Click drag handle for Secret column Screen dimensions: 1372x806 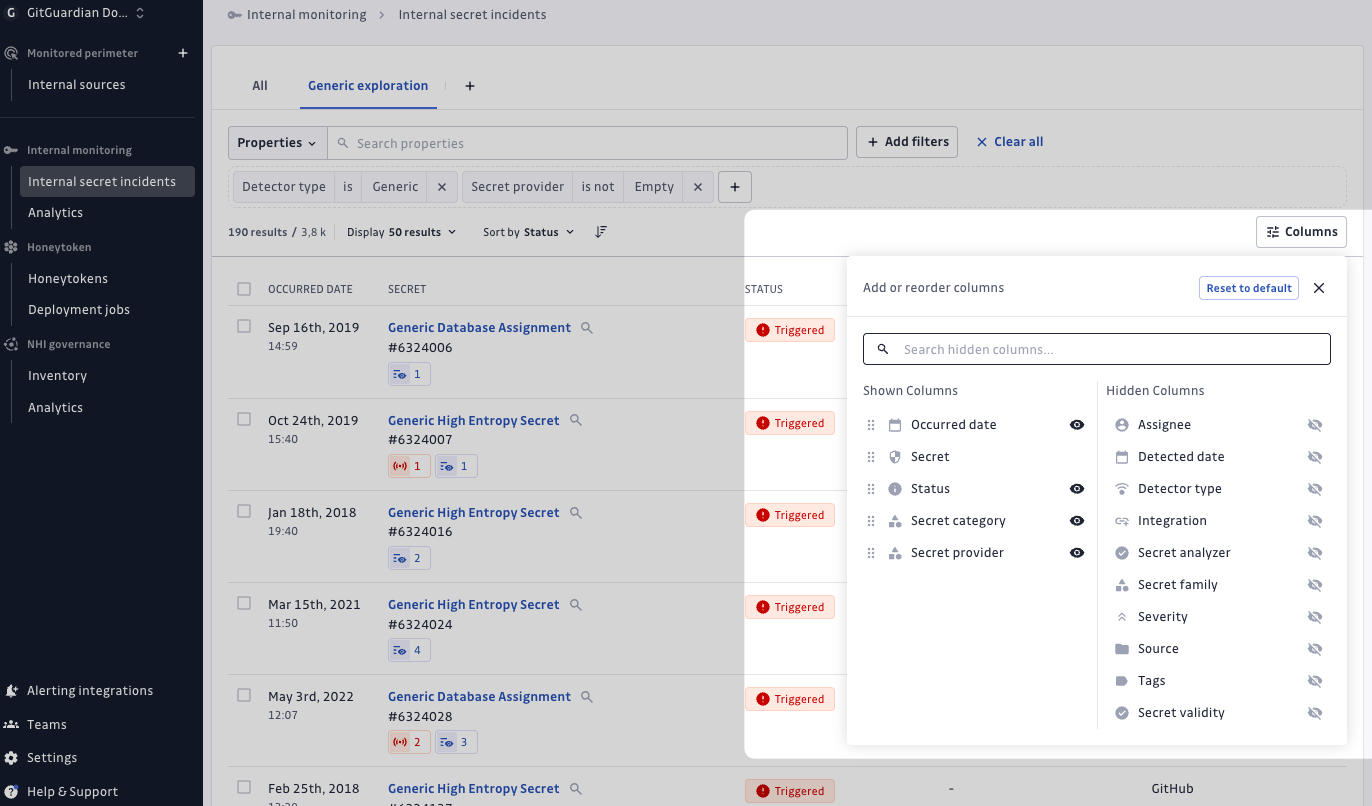pyautogui.click(x=870, y=457)
